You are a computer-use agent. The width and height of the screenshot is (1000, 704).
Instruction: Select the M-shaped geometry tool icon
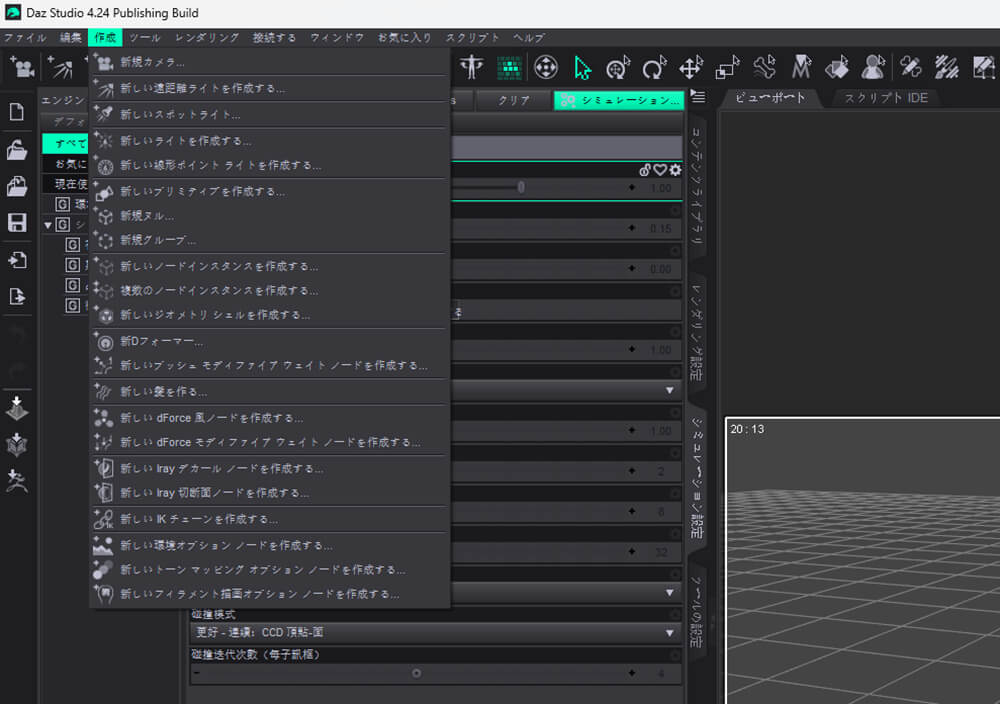(801, 68)
